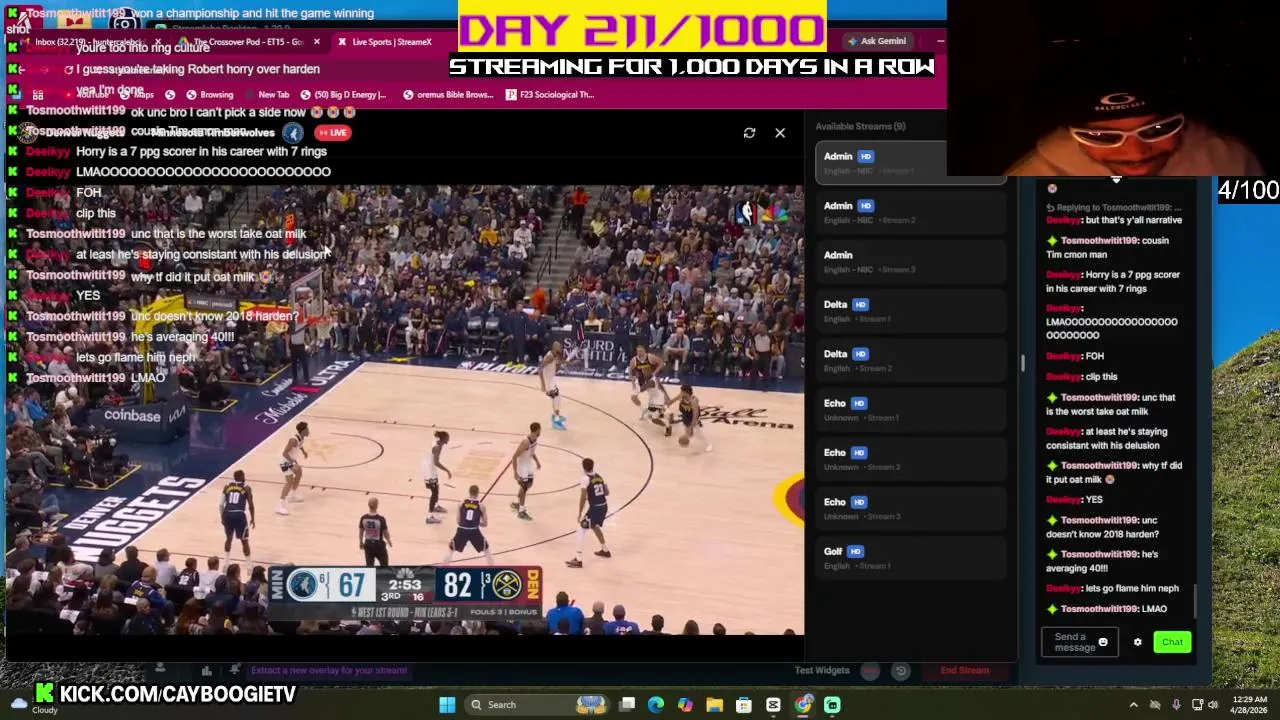This screenshot has height=720, width=1280.
Task: Open the green streaming app on taskbar
Action: [832, 705]
